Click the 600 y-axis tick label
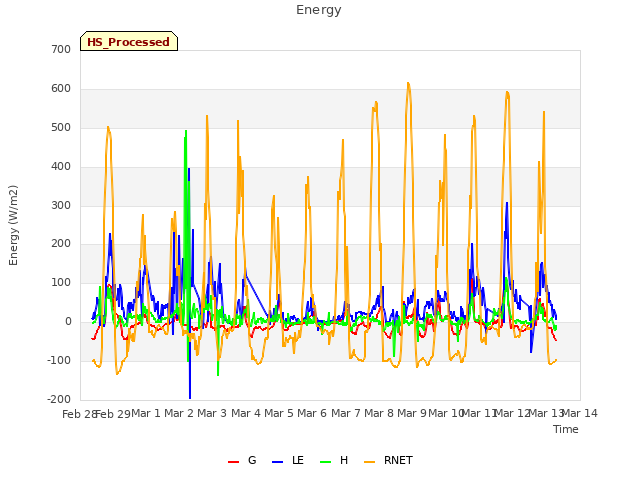 point(61,89)
